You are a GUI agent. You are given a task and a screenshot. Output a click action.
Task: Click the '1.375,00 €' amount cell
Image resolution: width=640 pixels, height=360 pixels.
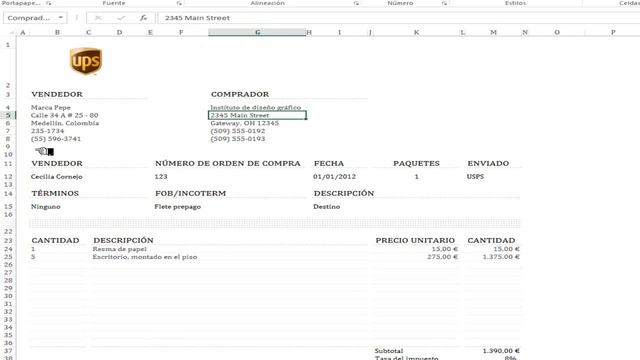click(x=501, y=257)
